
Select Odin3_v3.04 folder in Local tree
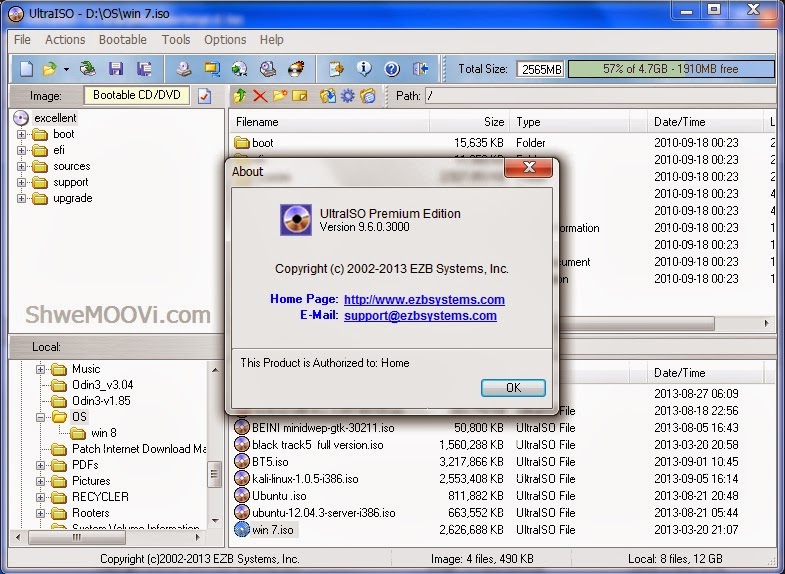coord(103,385)
